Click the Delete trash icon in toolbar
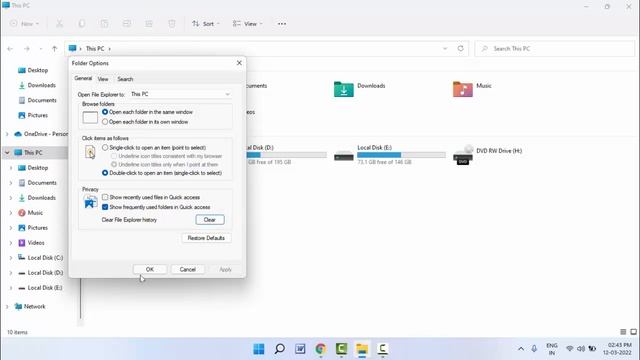 (x=172, y=24)
